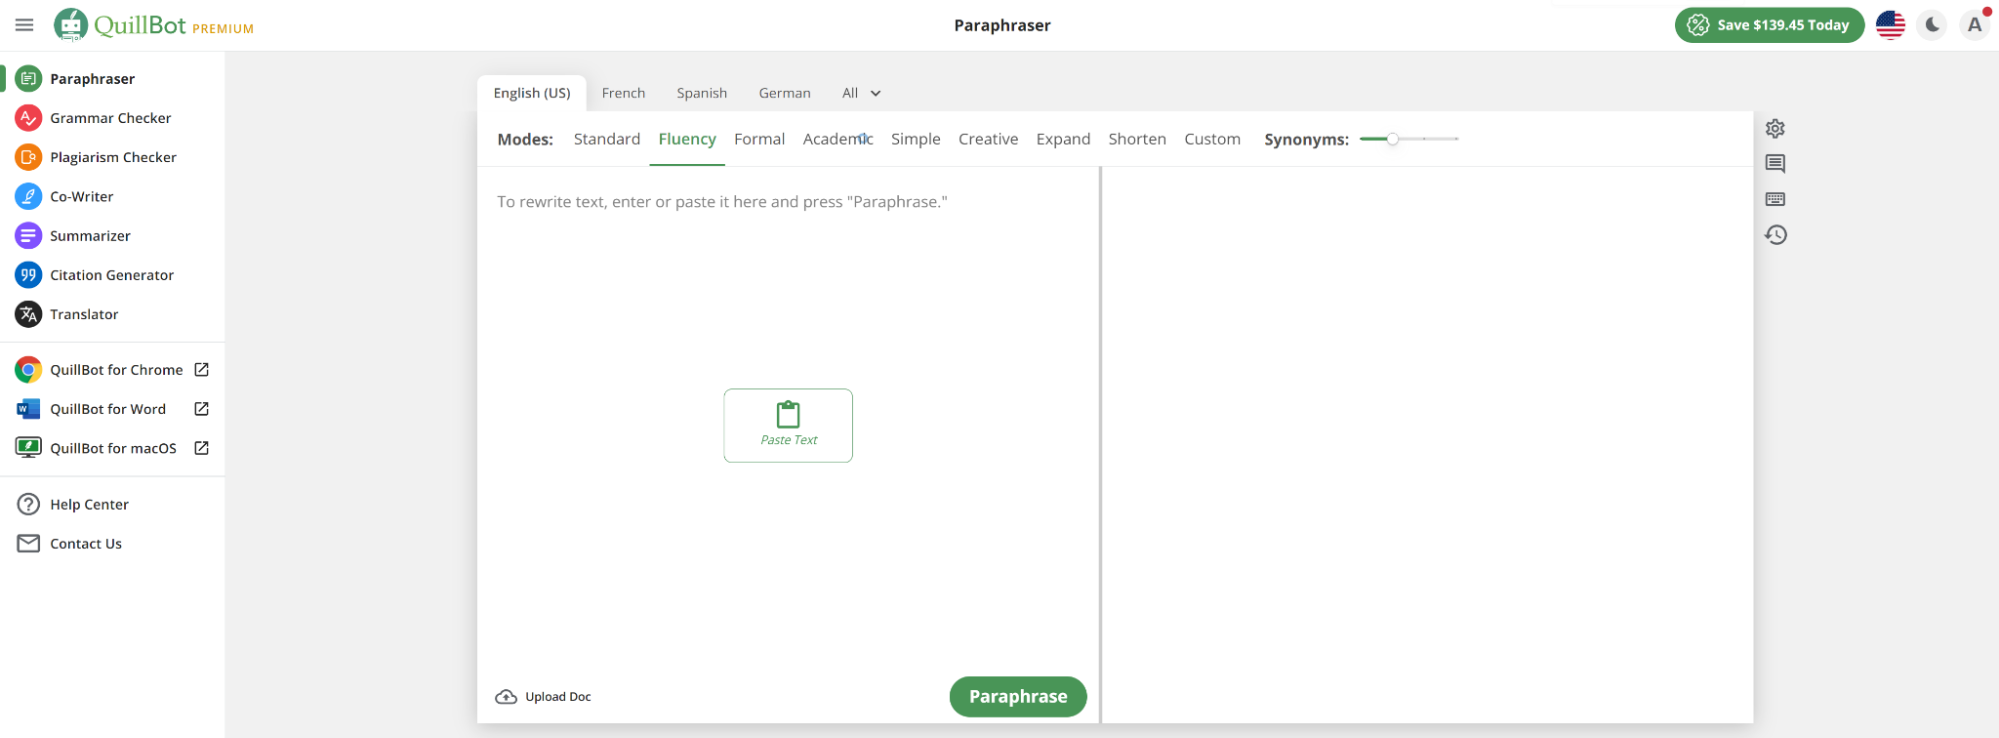
Task: Select the Simple mode
Action: [915, 139]
